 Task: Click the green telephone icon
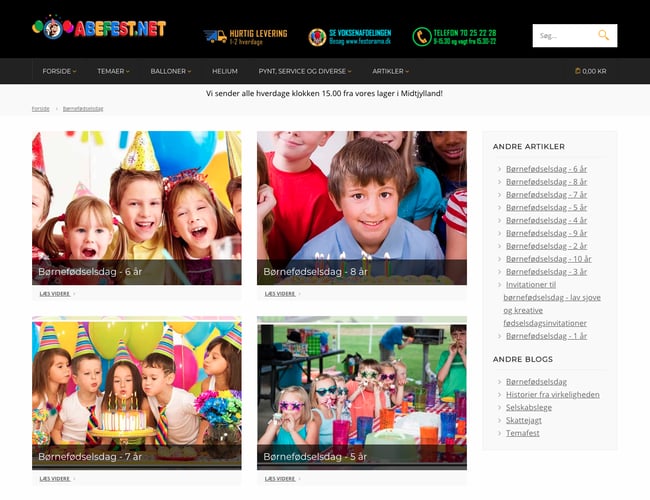point(422,37)
